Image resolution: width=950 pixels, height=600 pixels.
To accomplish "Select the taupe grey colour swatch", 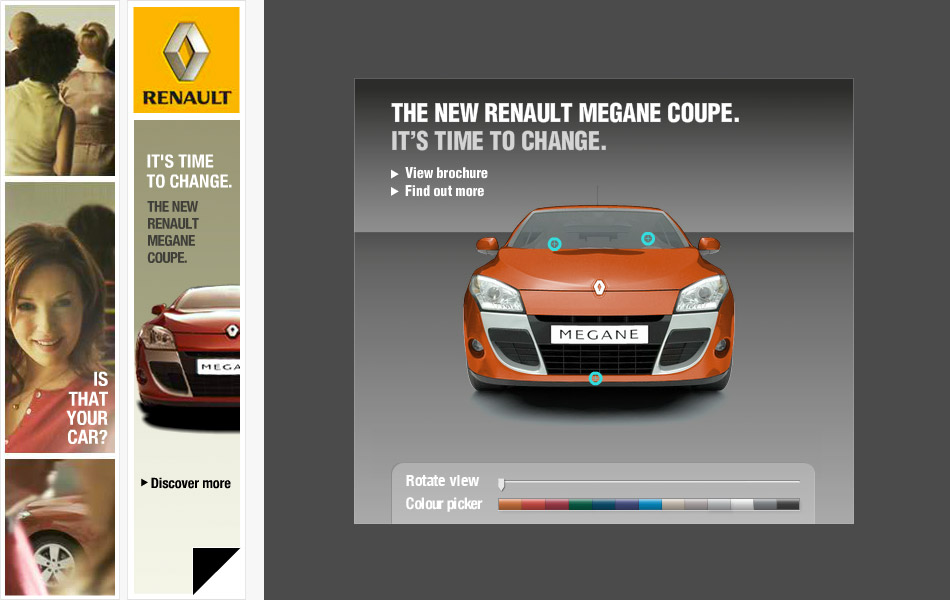I will tap(696, 504).
